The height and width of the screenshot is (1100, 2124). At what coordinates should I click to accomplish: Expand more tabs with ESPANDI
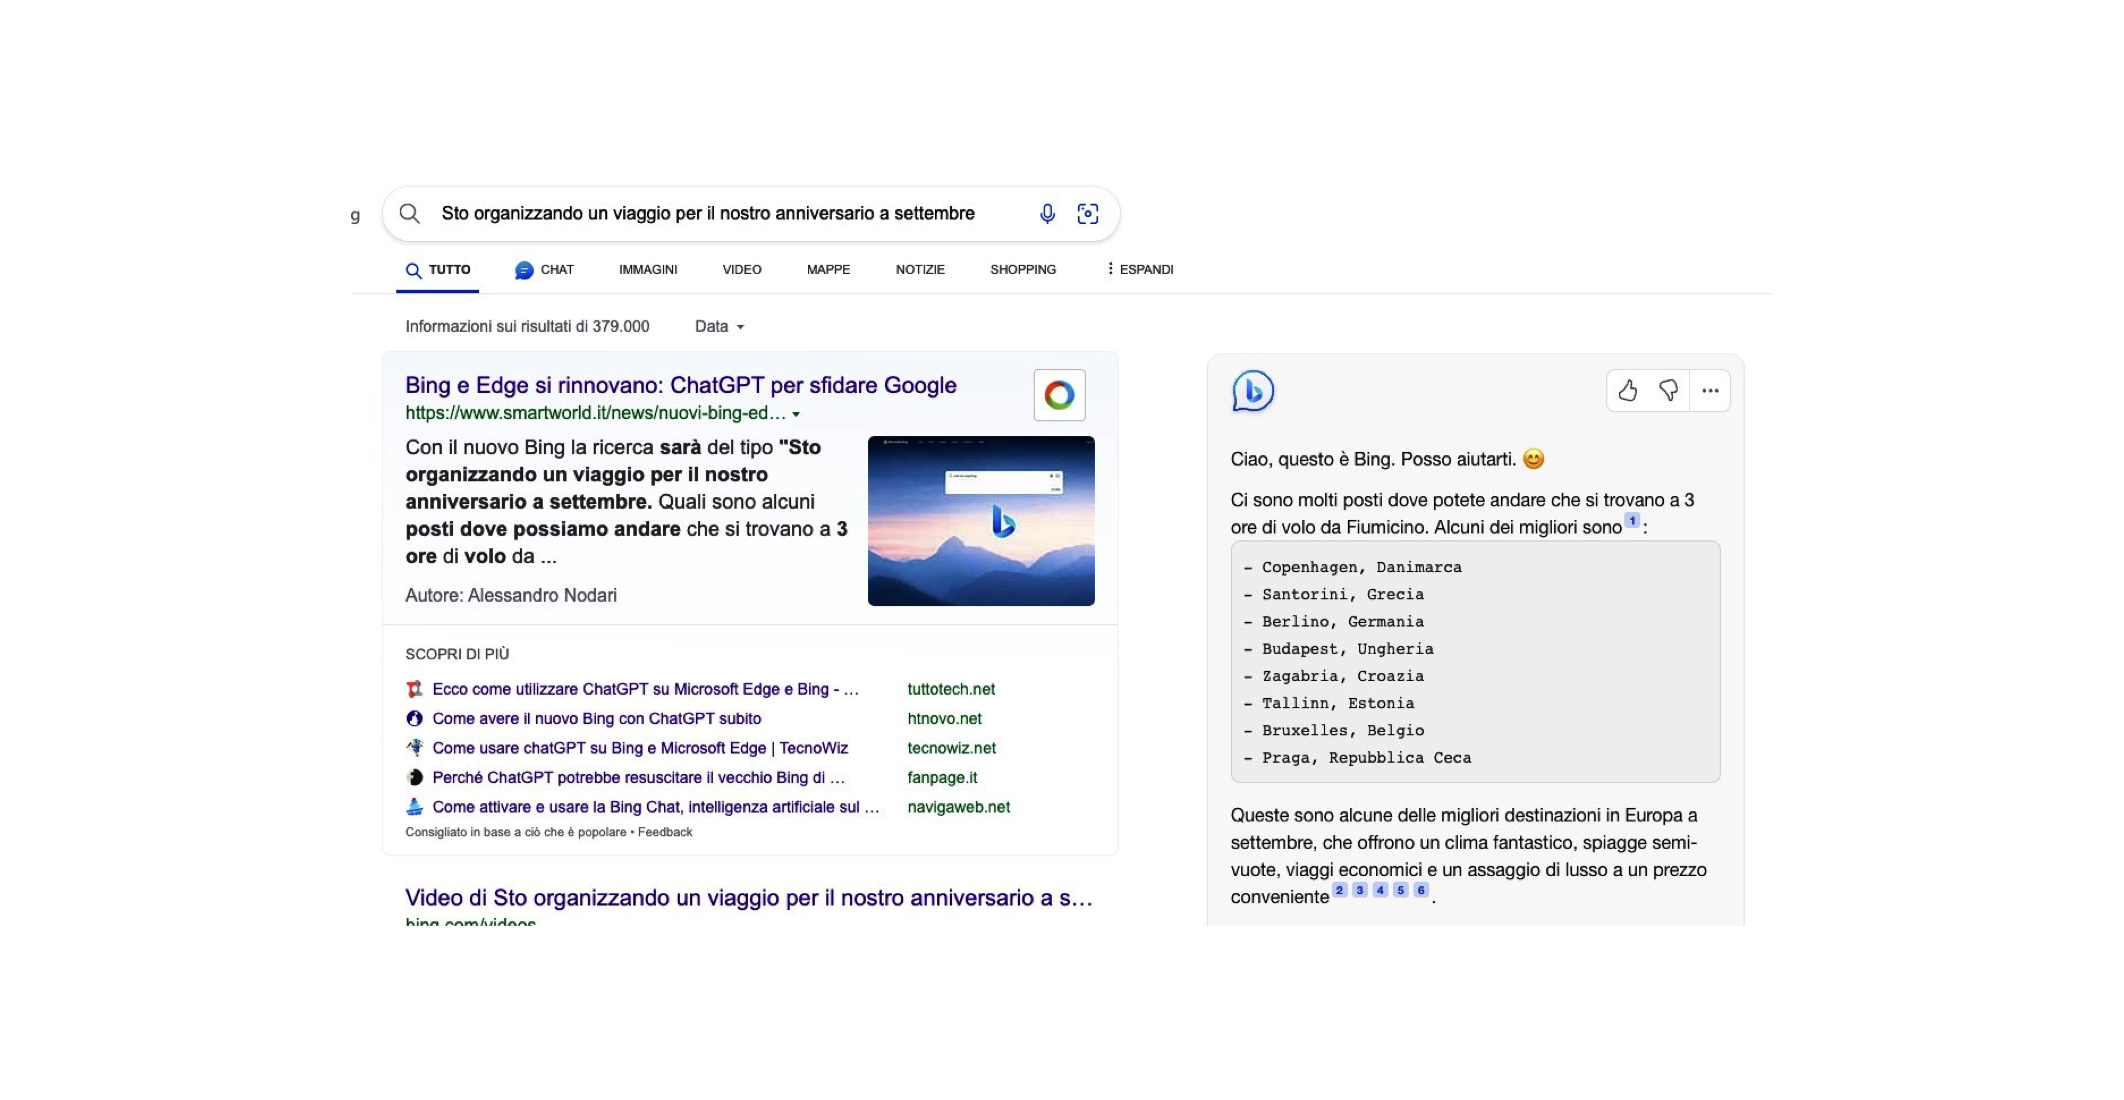click(x=1140, y=270)
